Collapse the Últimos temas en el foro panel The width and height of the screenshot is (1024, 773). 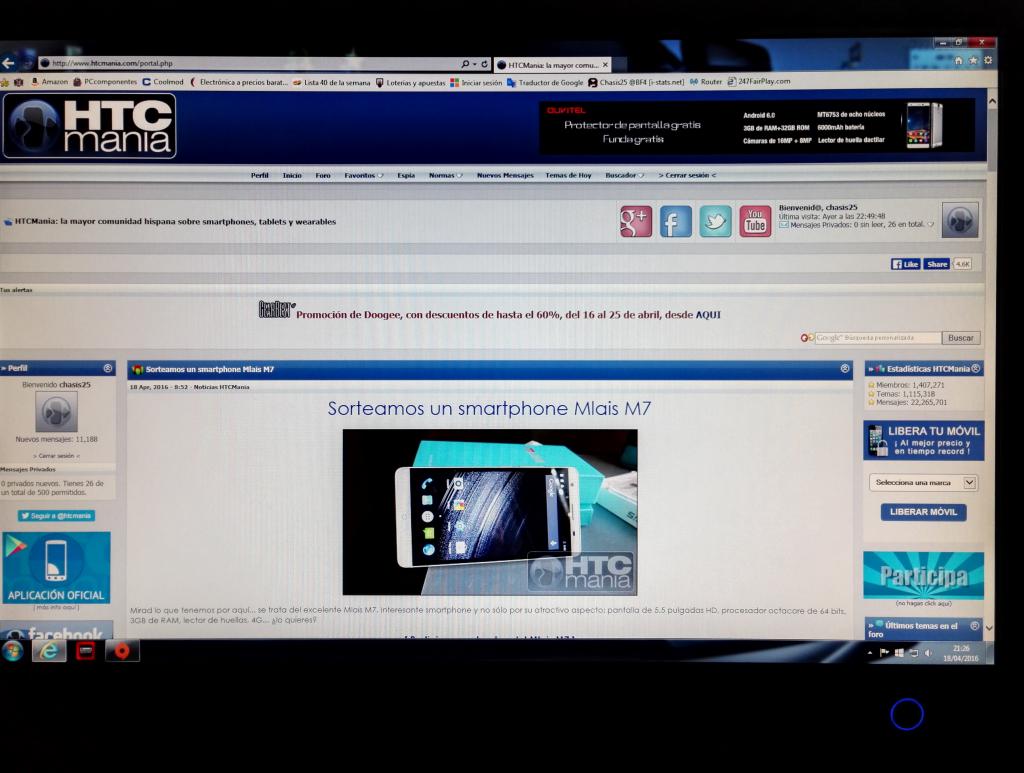[x=974, y=625]
